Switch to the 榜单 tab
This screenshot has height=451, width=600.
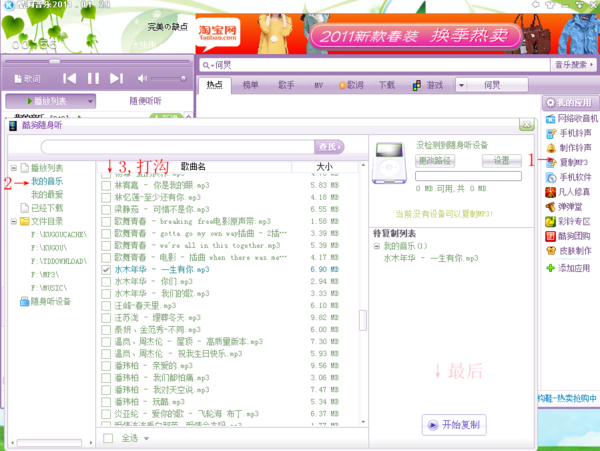250,85
